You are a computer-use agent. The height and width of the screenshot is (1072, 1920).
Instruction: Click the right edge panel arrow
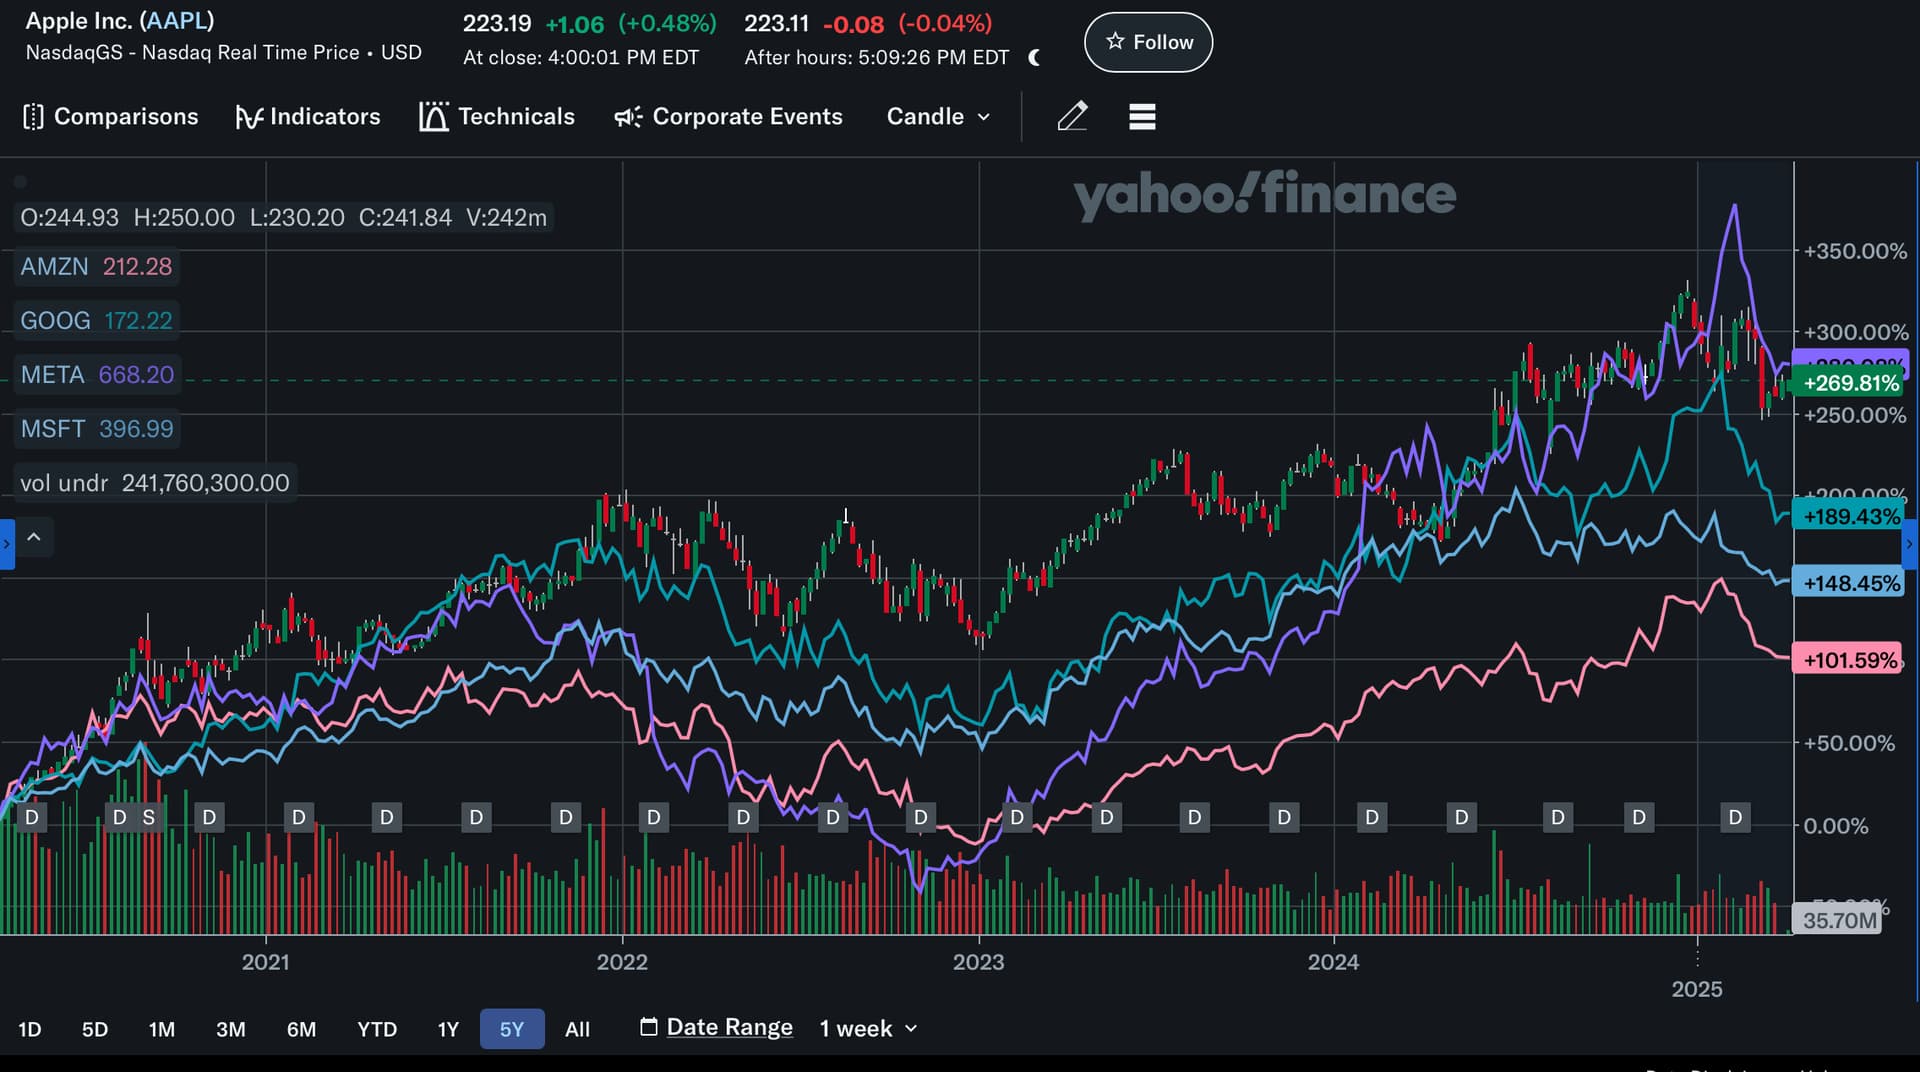[x=1910, y=545]
